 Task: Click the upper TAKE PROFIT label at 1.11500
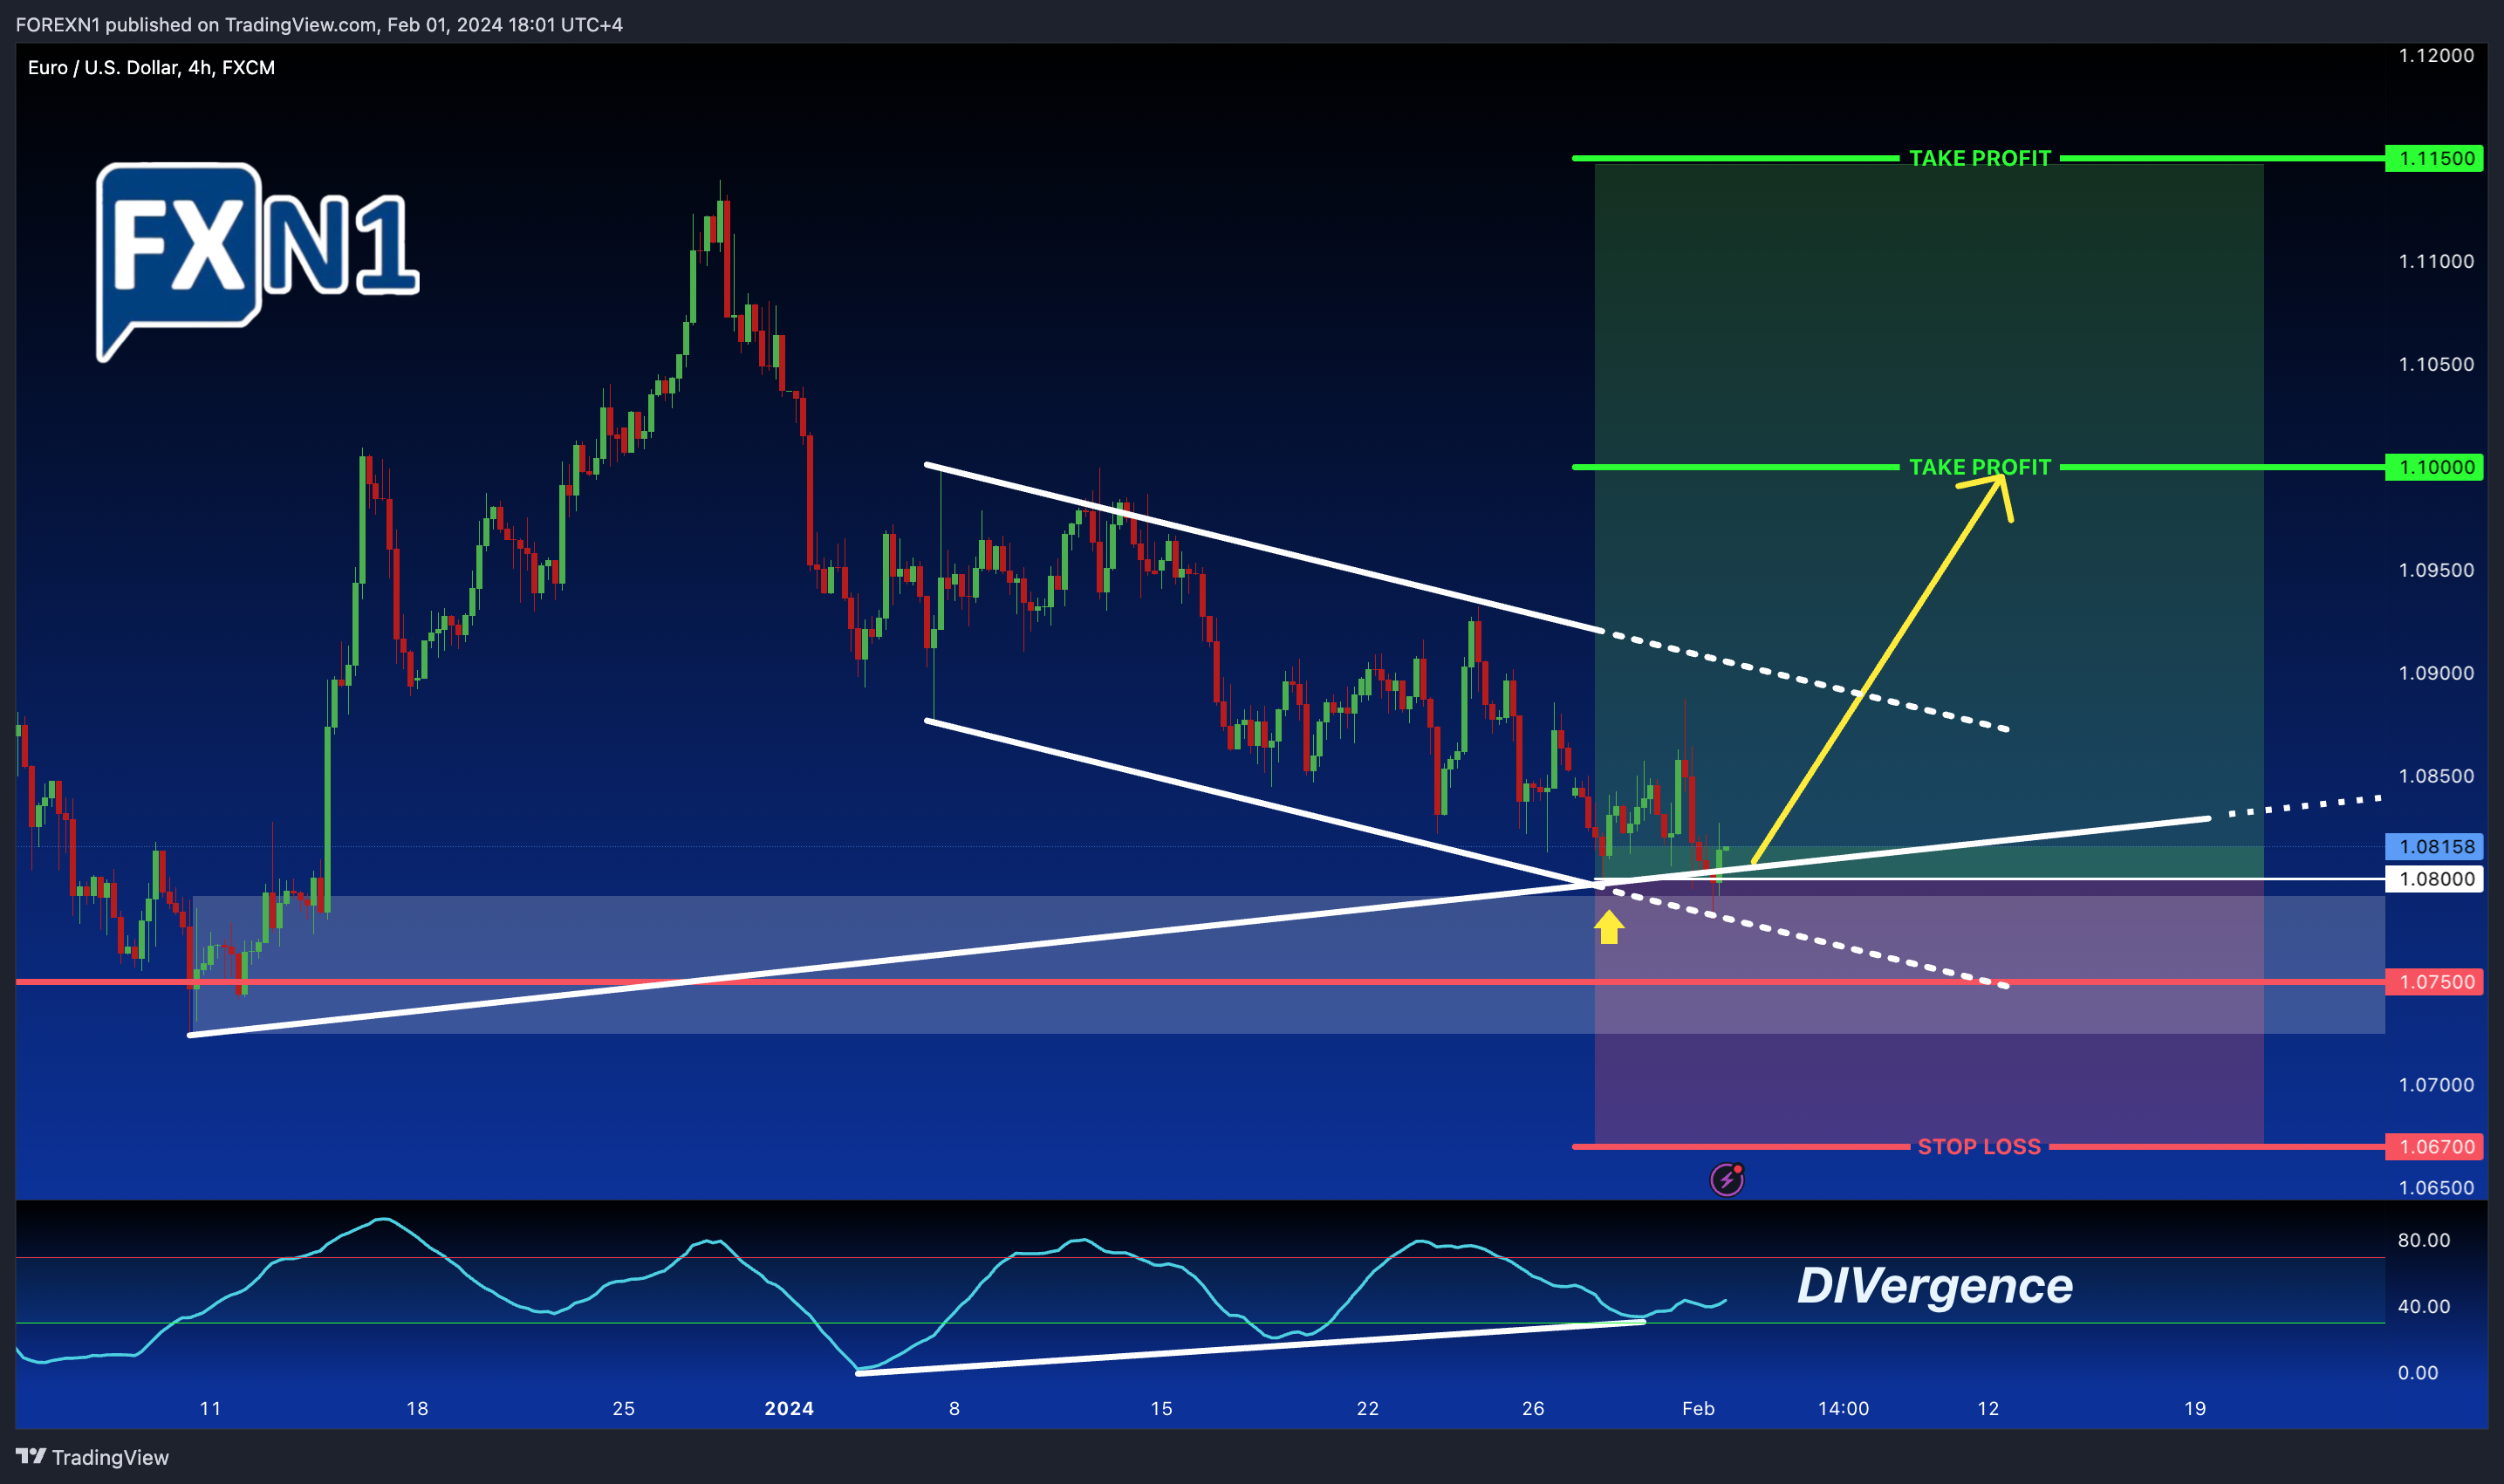pos(1980,158)
